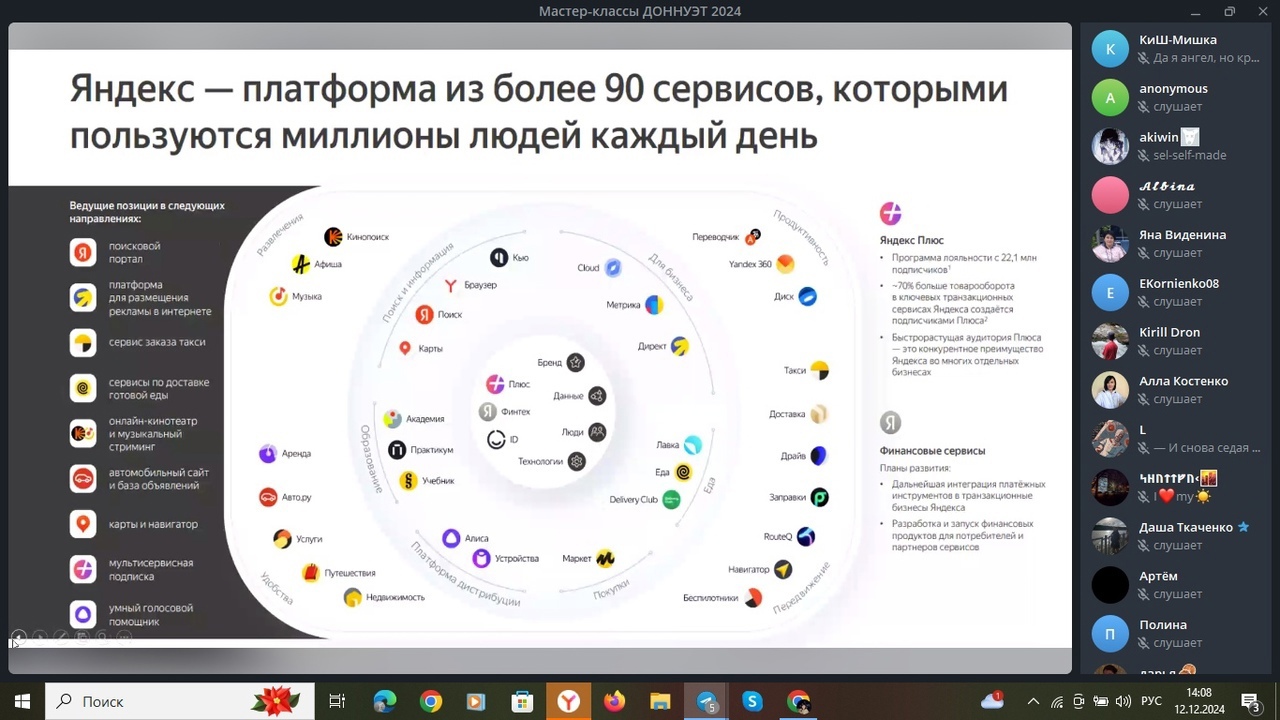Viewport: 1280px width, 720px height.
Task: Click the Яндекс Плюс logo above its description
Action: click(890, 213)
